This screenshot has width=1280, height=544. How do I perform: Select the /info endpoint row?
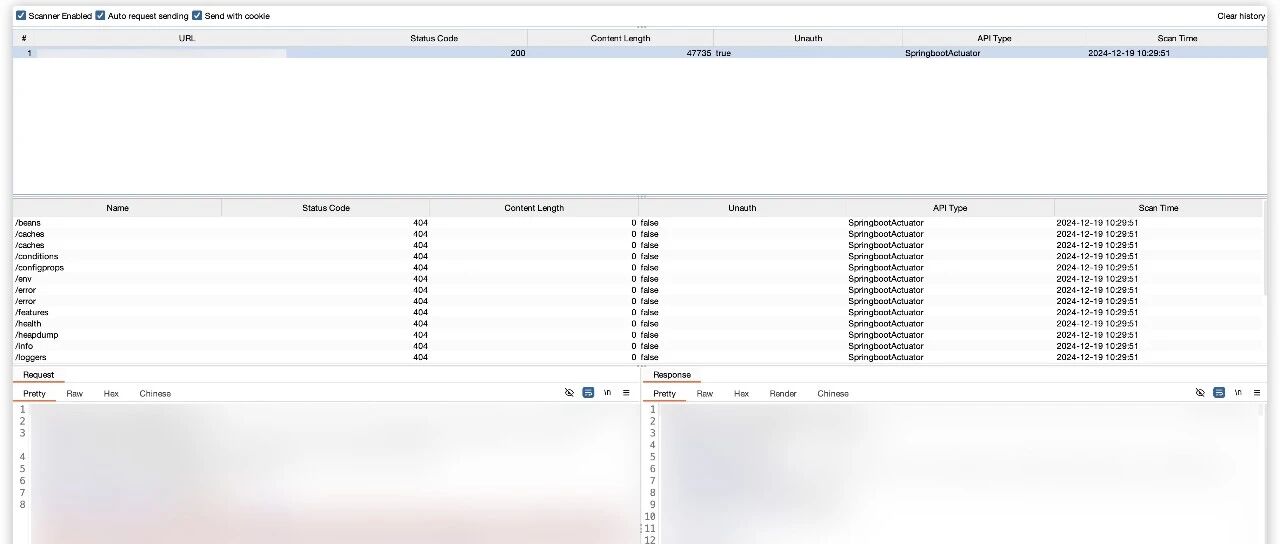(638, 346)
